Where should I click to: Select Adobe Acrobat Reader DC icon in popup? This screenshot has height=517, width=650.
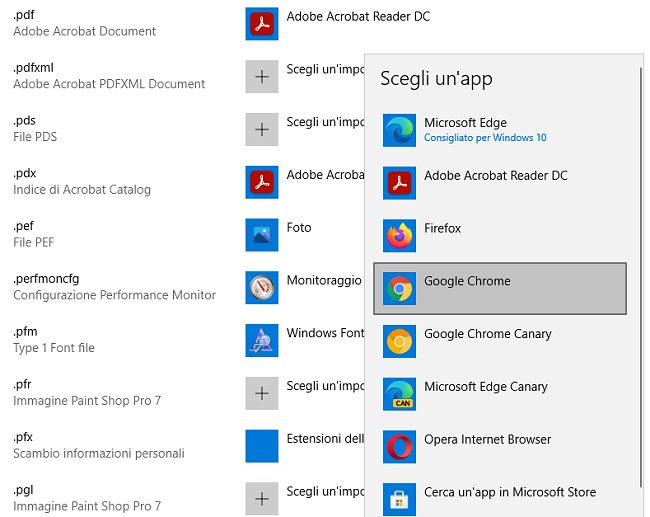(399, 183)
